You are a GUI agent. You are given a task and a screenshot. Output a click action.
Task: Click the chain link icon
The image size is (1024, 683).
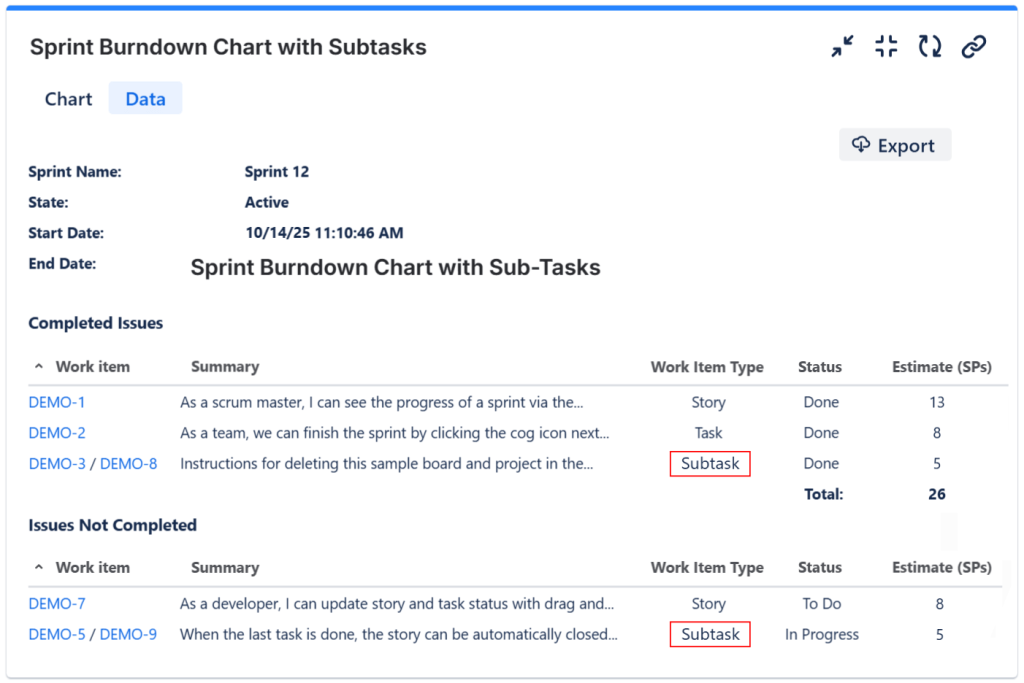click(974, 46)
